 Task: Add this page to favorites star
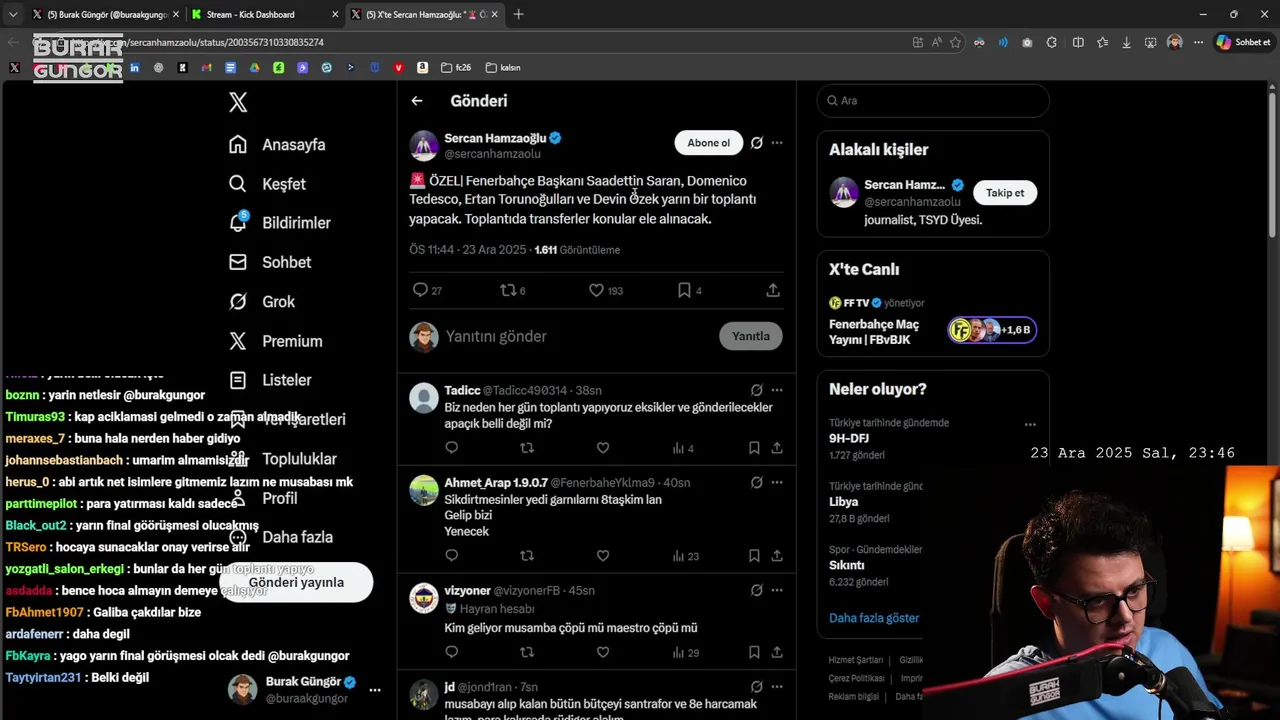pyautogui.click(x=956, y=42)
